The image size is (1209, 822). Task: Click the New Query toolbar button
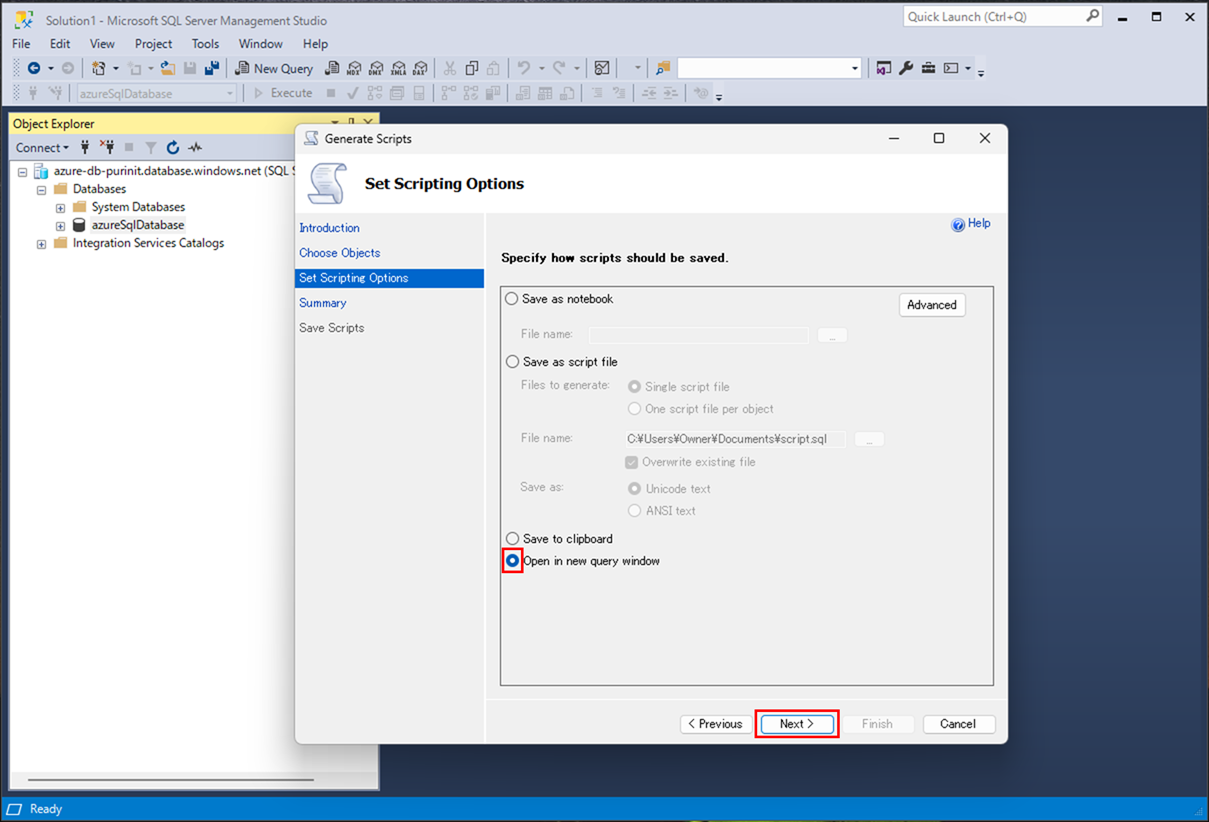pyautogui.click(x=273, y=68)
